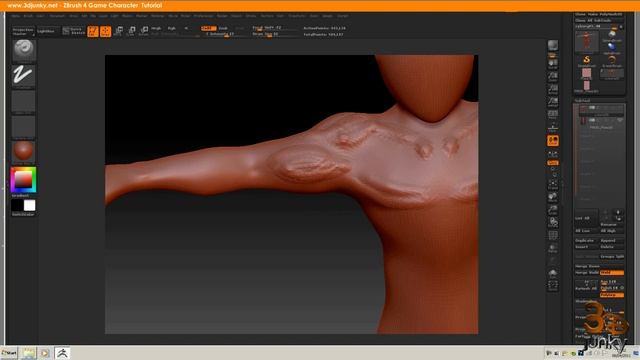
Task: Open the Alpha menu
Action: point(16,16)
